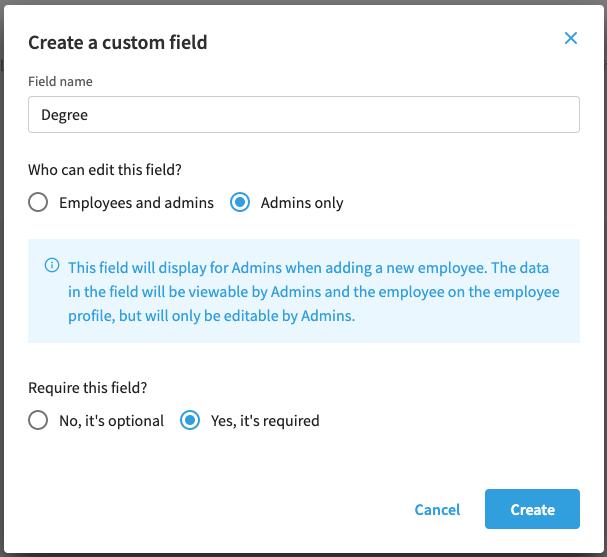The height and width of the screenshot is (557, 607).
Task: Click the 'No, it's optional' label text
Action: pos(111,421)
